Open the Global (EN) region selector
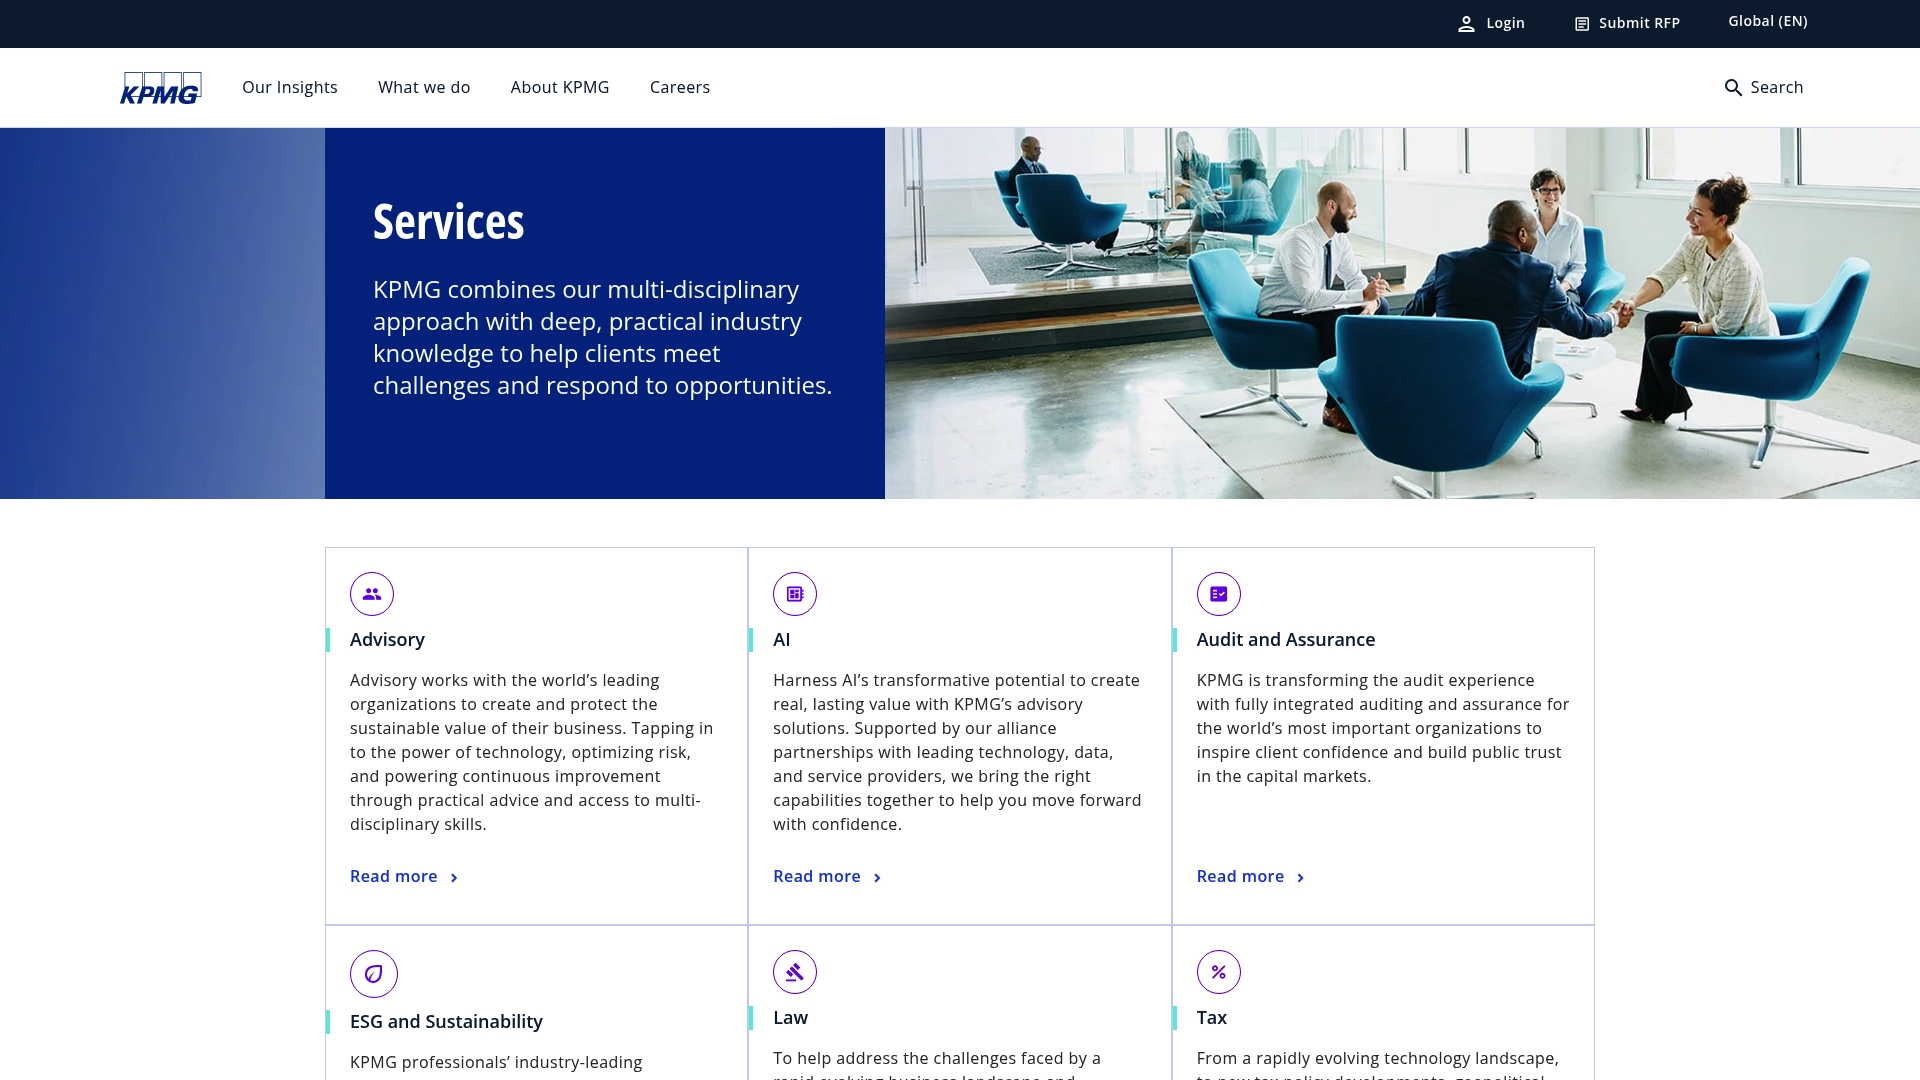Viewport: 1920px width, 1080px height. coord(1768,21)
